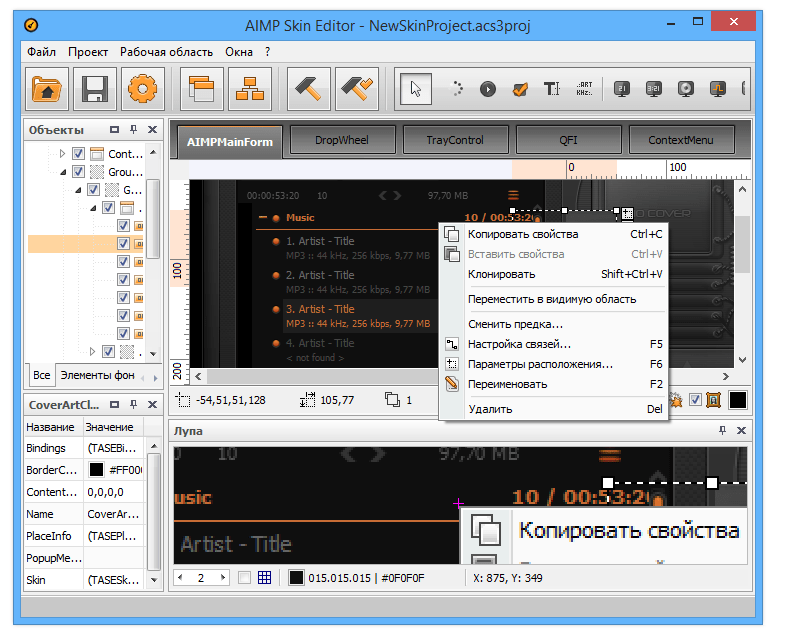Image resolution: width=787 pixels, height=640 pixels.
Task: Click the orange burst icon in canvas status bar
Action: pos(677,400)
